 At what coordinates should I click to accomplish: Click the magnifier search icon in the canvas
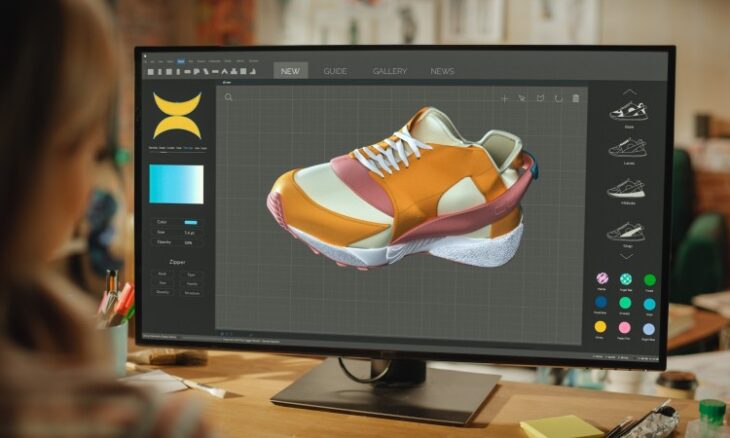[x=228, y=97]
